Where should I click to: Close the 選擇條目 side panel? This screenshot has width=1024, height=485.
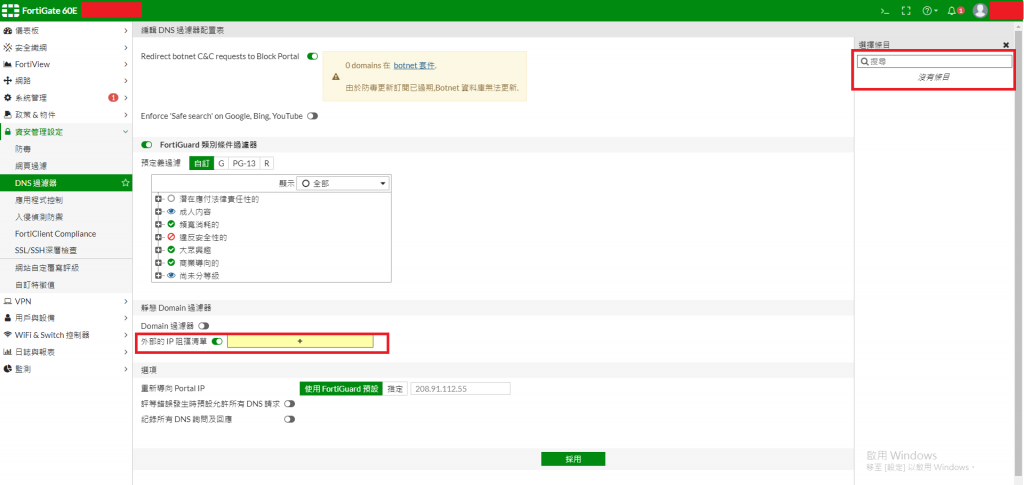(1006, 45)
